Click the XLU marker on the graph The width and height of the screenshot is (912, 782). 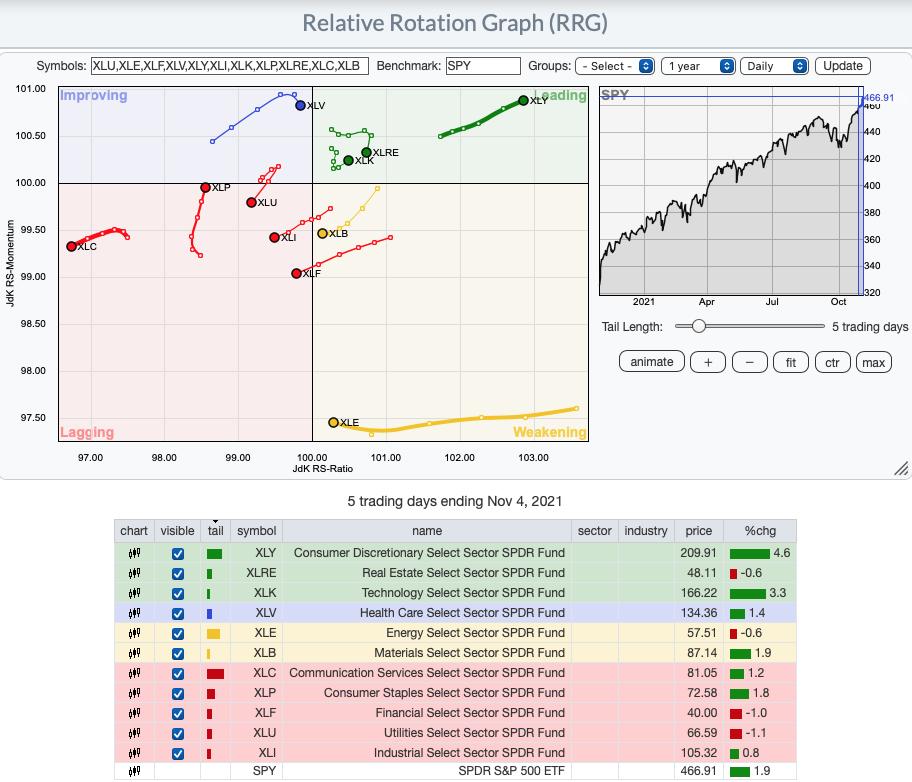251,202
